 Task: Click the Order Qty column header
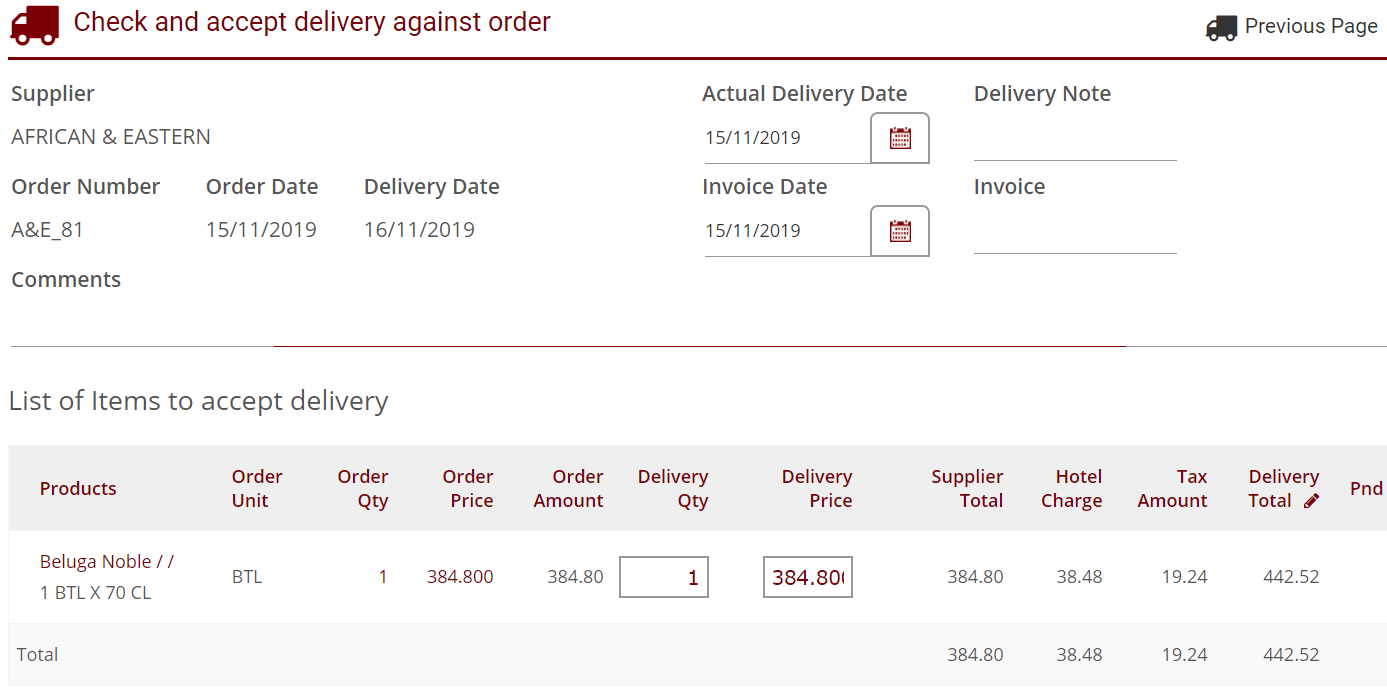coord(363,488)
